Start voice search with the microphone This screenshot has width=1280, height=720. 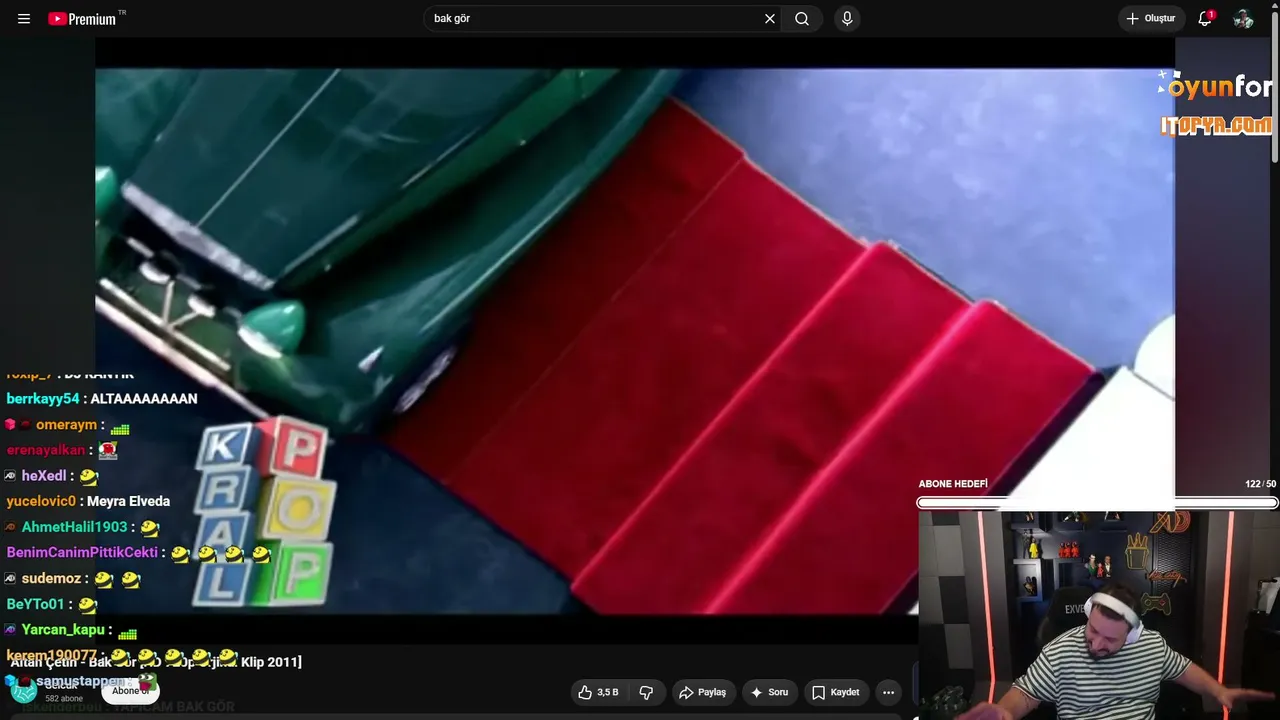coord(847,19)
